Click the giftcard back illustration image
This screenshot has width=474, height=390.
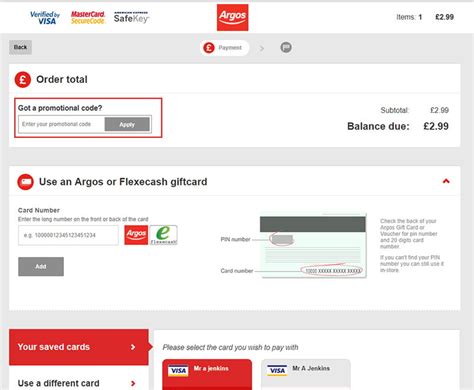[x=313, y=245]
